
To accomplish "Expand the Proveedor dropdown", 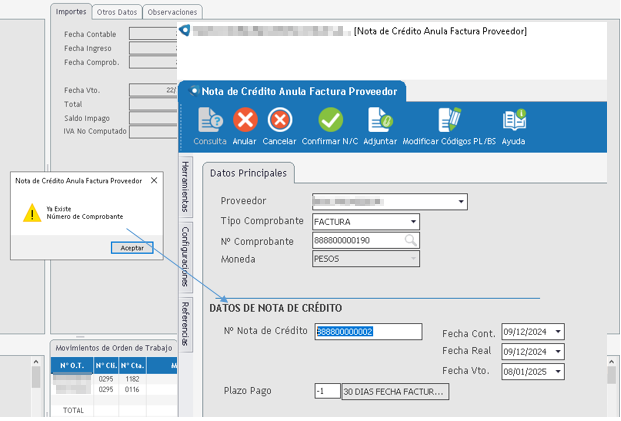I will 461,202.
